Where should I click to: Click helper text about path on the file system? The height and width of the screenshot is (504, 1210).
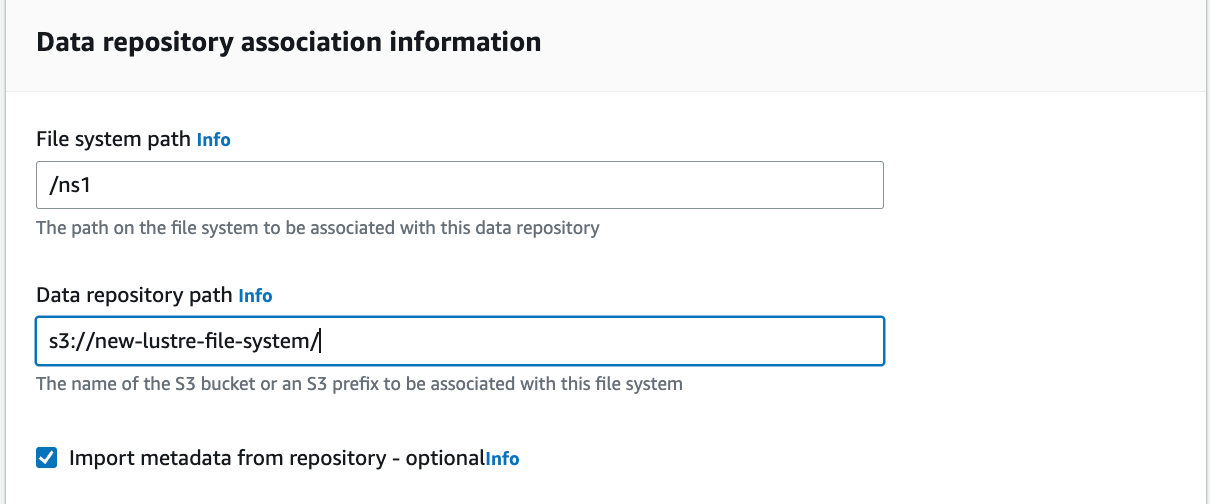click(317, 228)
